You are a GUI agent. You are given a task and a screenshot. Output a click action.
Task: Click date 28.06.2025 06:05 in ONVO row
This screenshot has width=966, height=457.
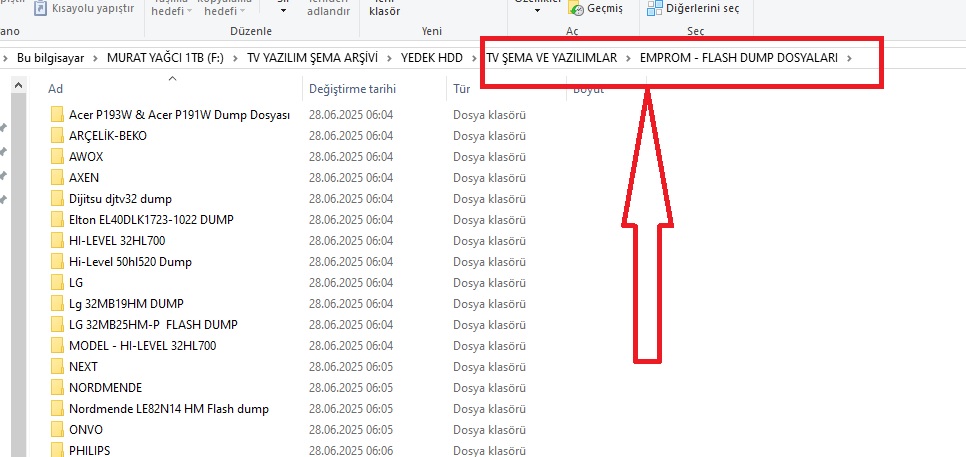pyautogui.click(x=351, y=429)
